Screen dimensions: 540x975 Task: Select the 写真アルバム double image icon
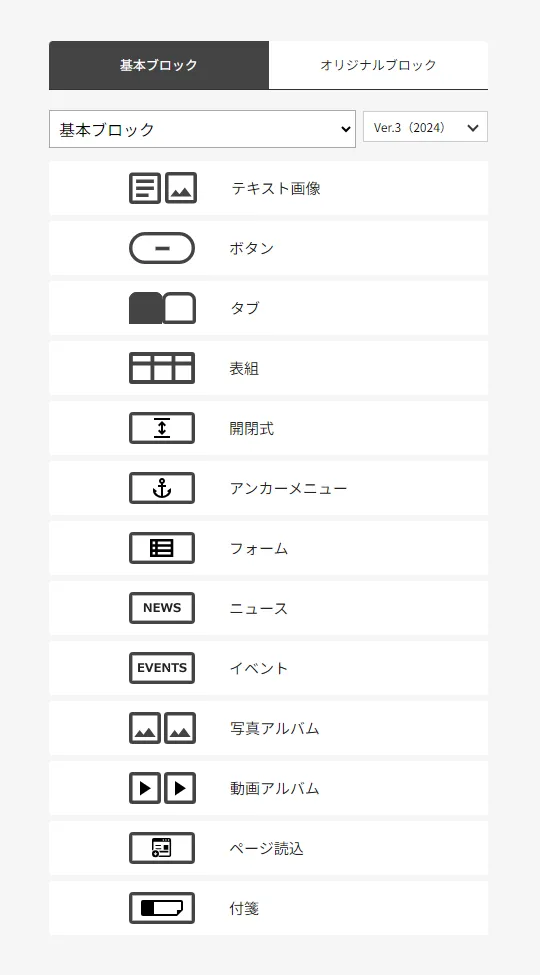click(162, 728)
